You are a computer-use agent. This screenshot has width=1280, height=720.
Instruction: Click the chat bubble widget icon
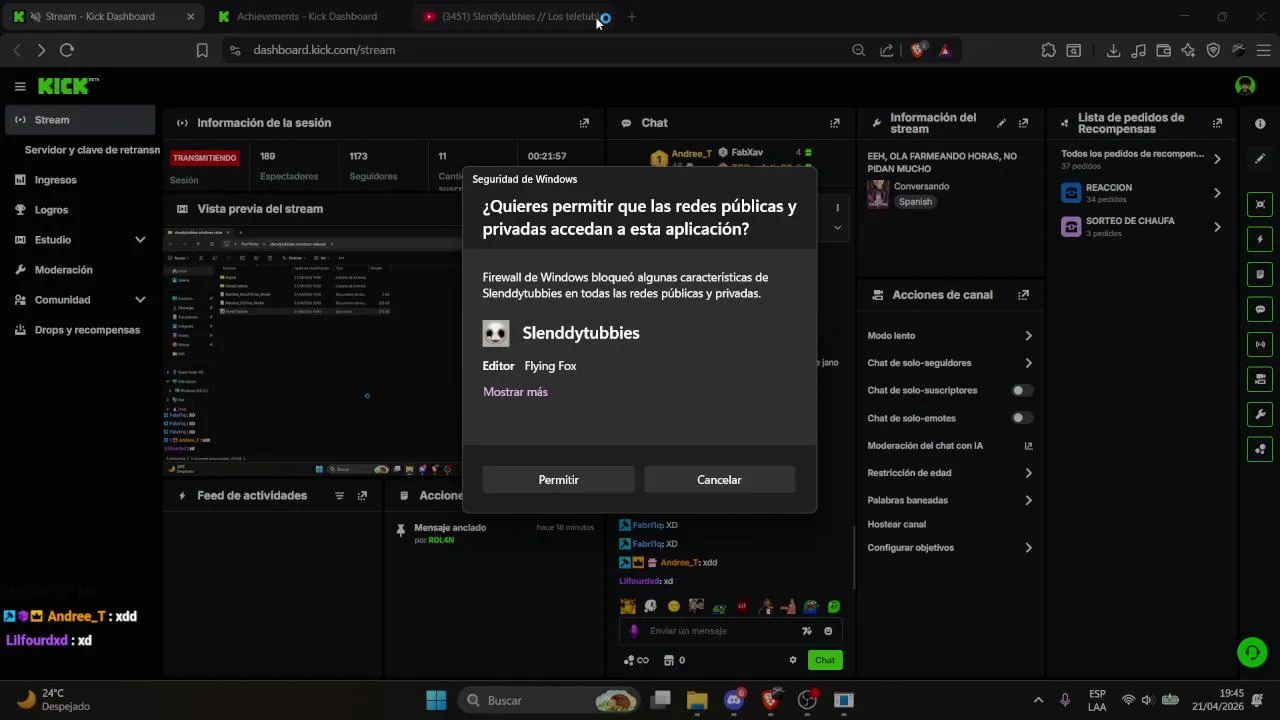click(1260, 309)
